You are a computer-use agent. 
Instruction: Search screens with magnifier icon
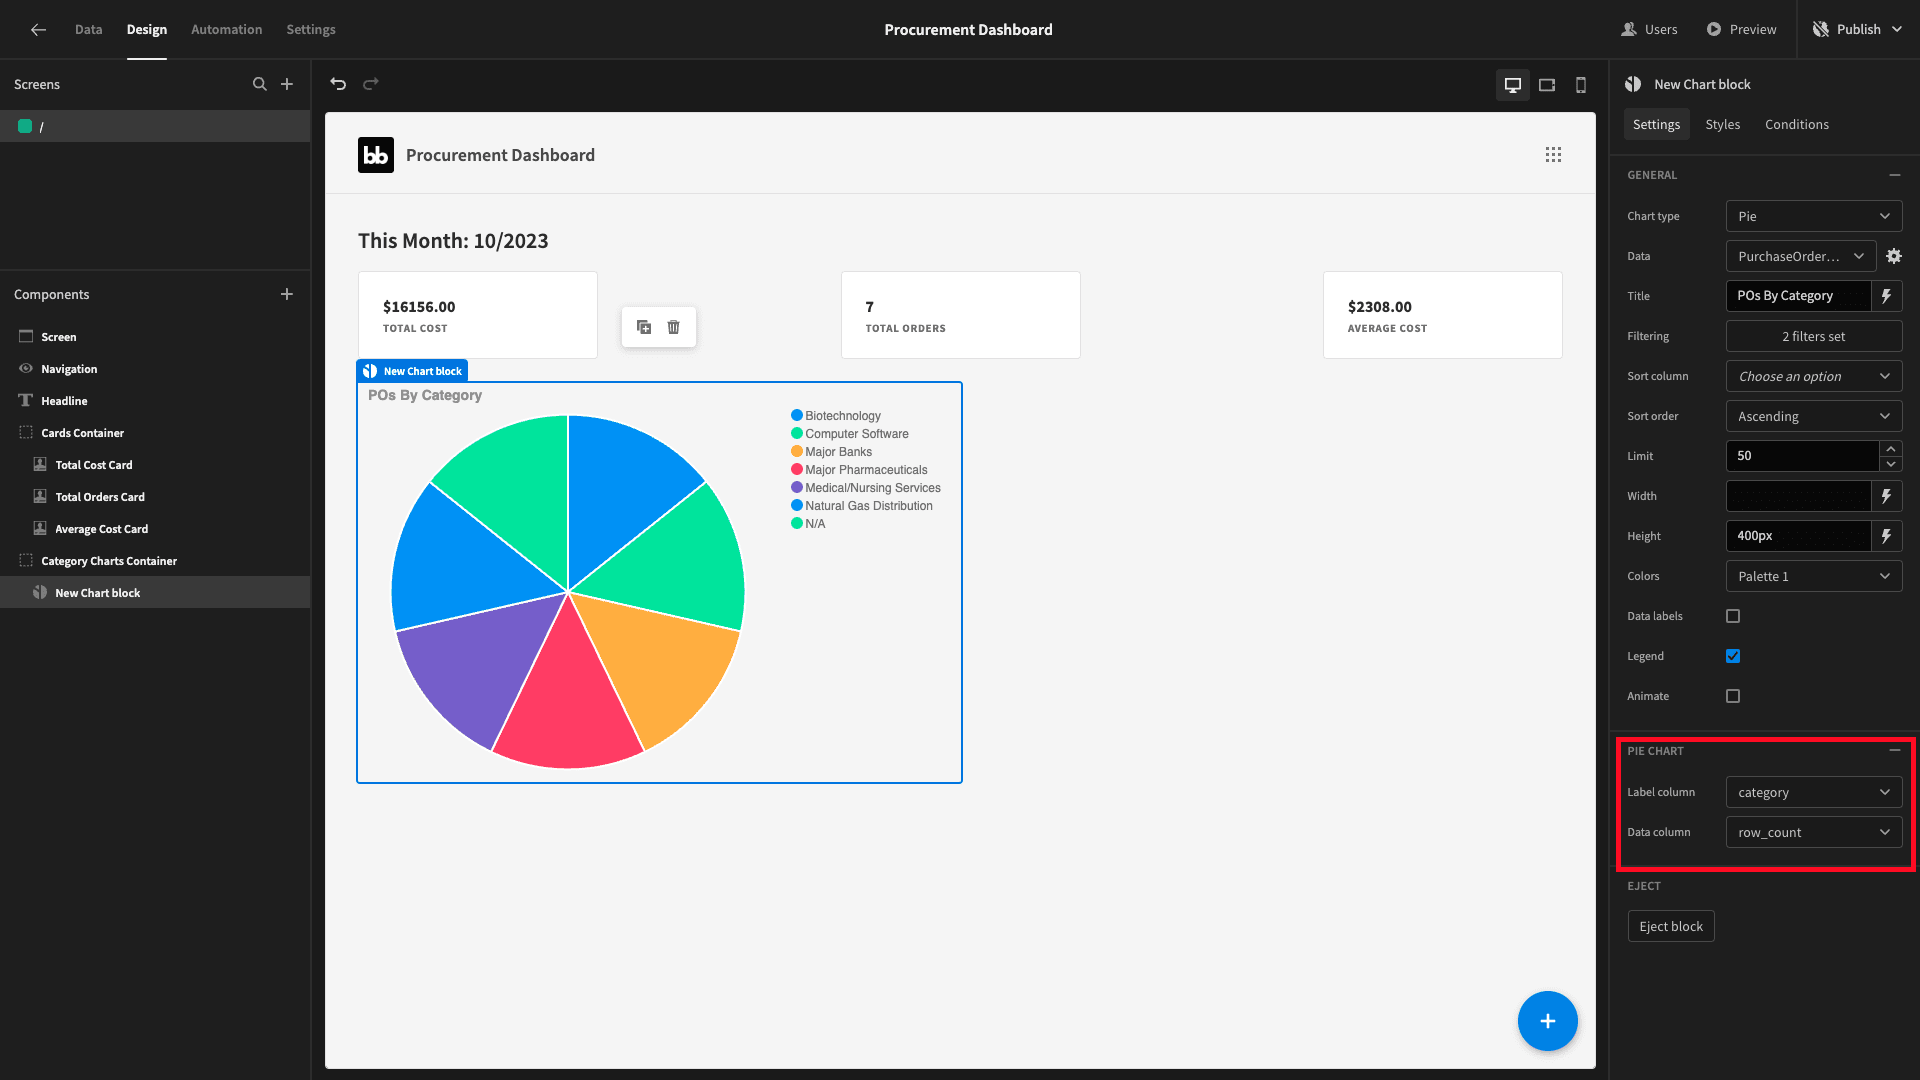[260, 84]
